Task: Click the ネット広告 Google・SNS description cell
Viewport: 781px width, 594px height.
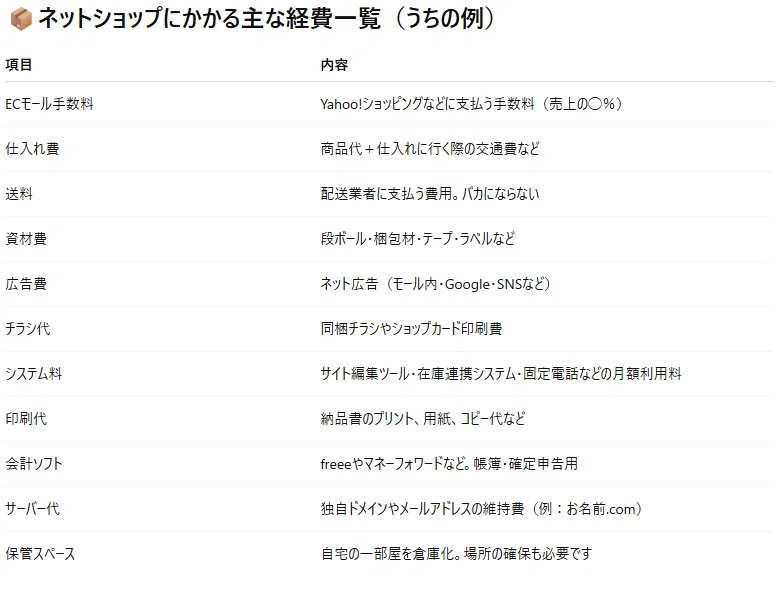Action: click(436, 284)
